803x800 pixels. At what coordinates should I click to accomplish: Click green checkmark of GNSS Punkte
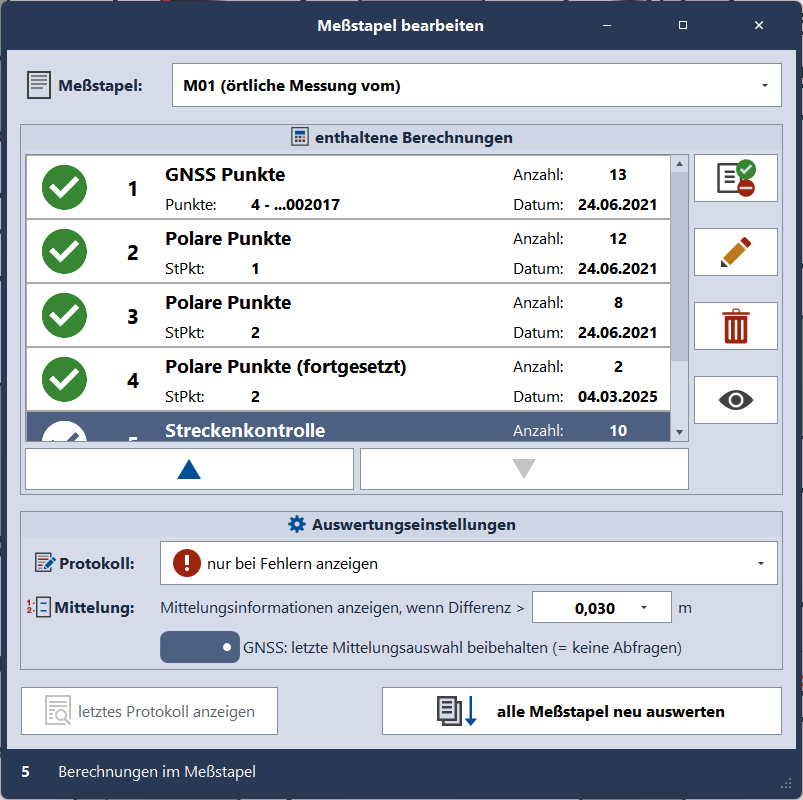tap(64, 188)
